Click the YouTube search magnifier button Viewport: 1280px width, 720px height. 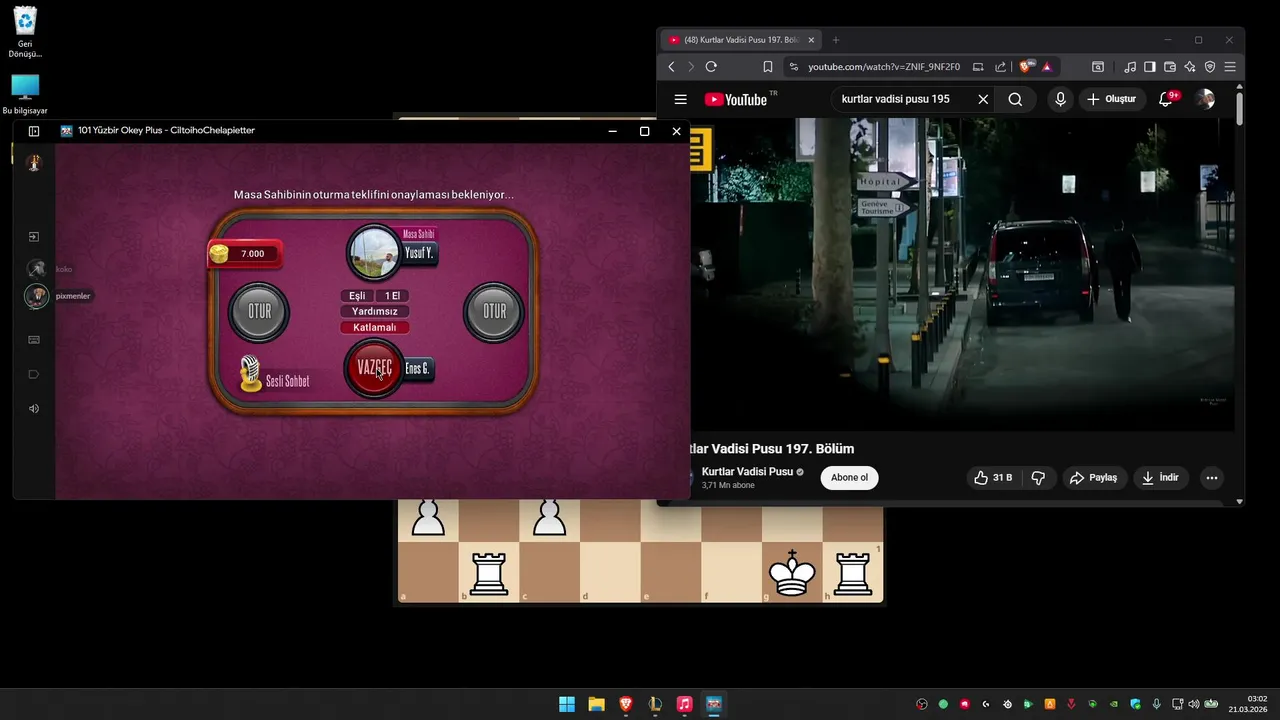(1015, 99)
